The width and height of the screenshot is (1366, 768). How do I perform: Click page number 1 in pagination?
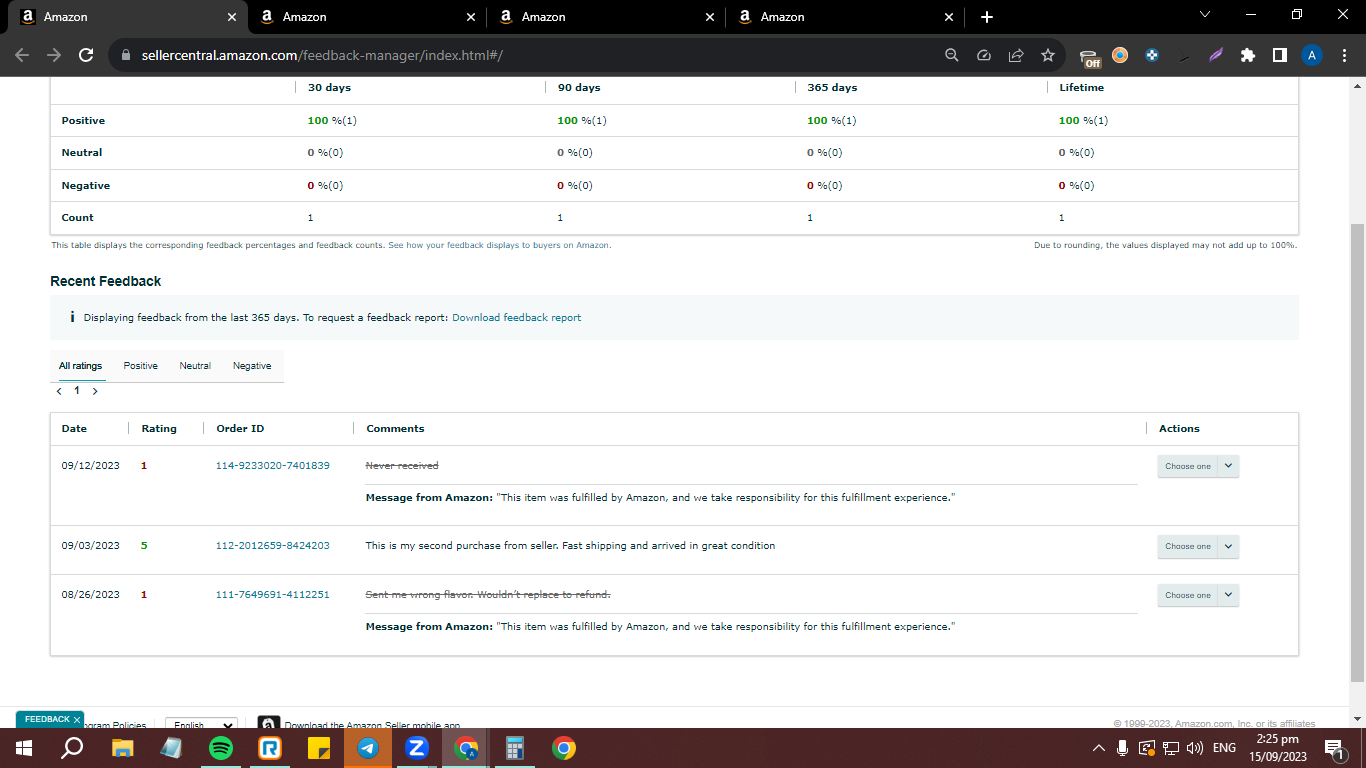pyautogui.click(x=77, y=391)
